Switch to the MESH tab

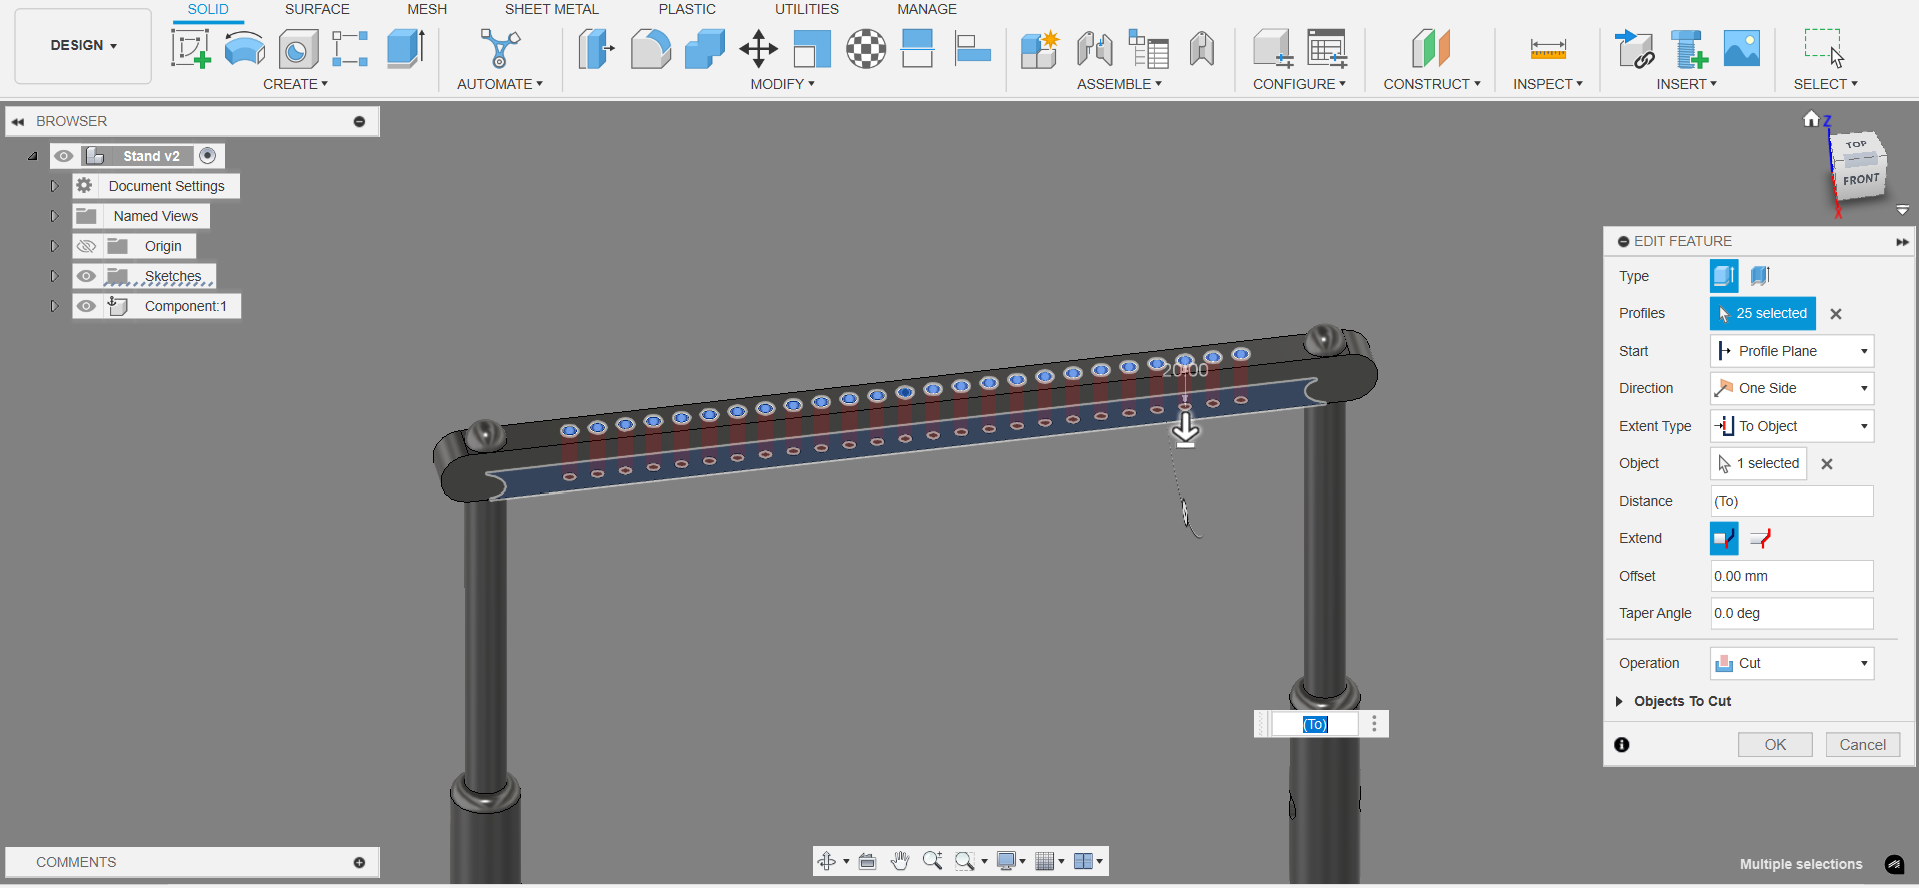click(427, 9)
